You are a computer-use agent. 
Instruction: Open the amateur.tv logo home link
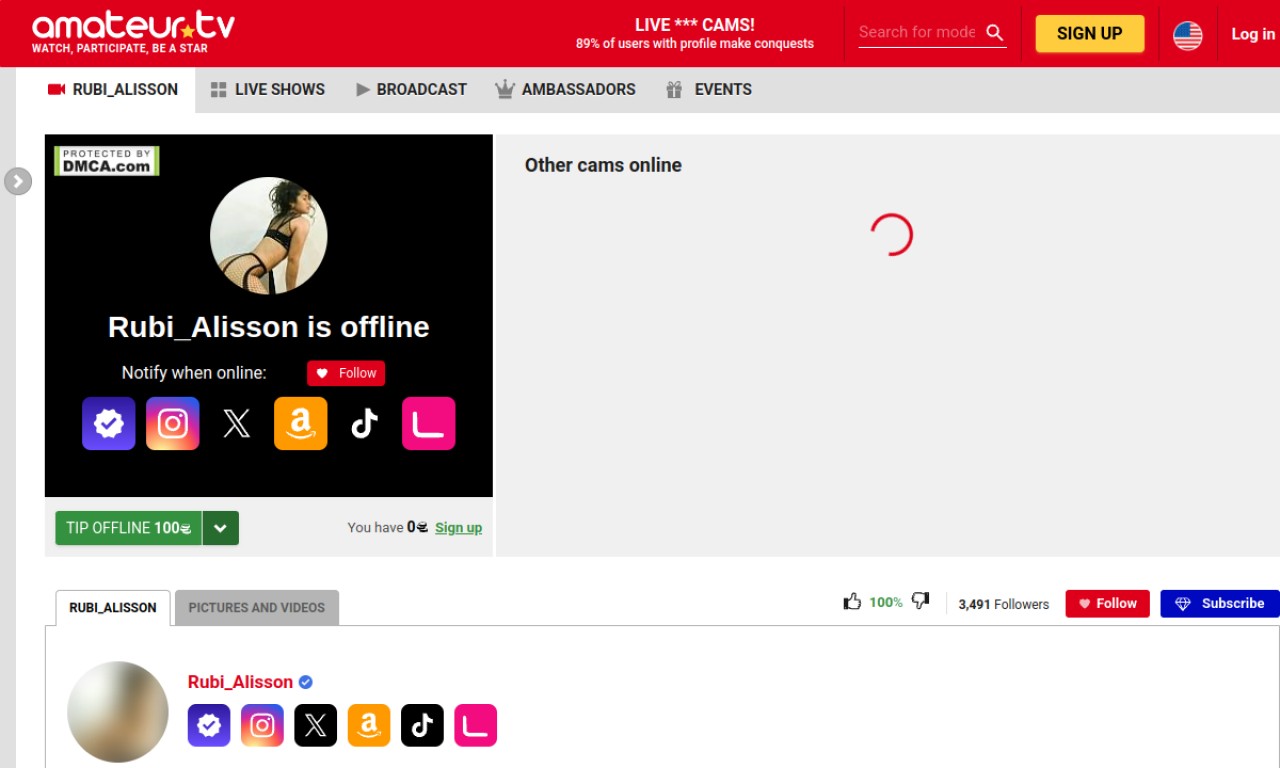pos(133,31)
